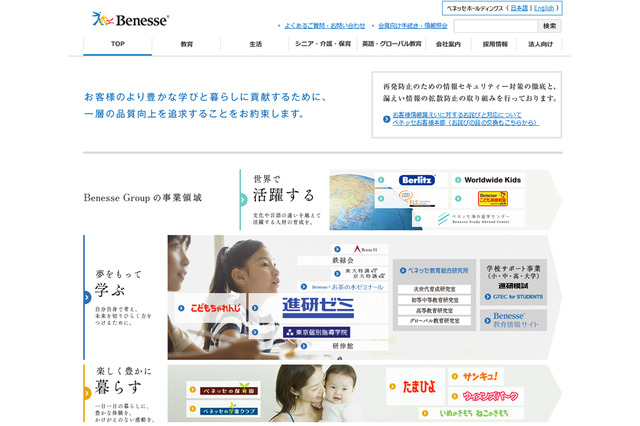
Task: Open the お客様情報漏えい apology link
Action: [457, 115]
